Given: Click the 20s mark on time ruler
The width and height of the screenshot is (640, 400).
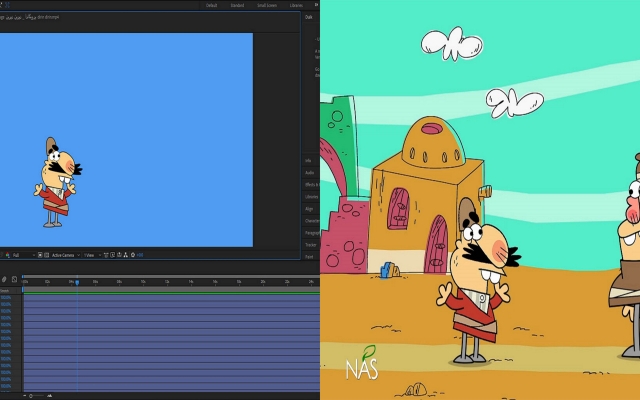Looking at the screenshot, I should pos(263,282).
